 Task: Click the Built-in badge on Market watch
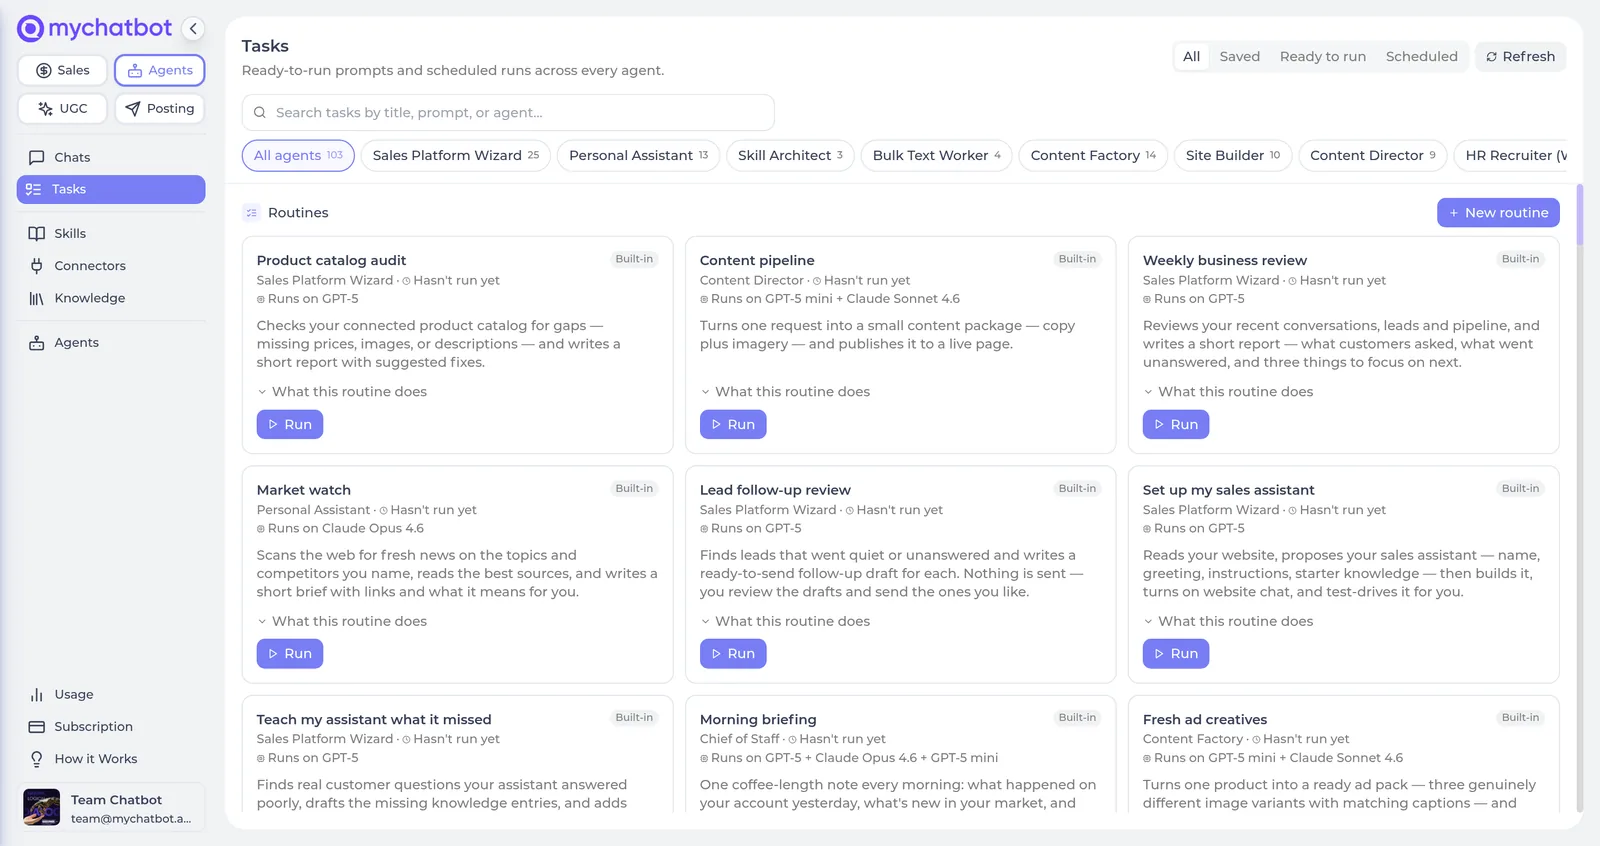click(x=634, y=489)
